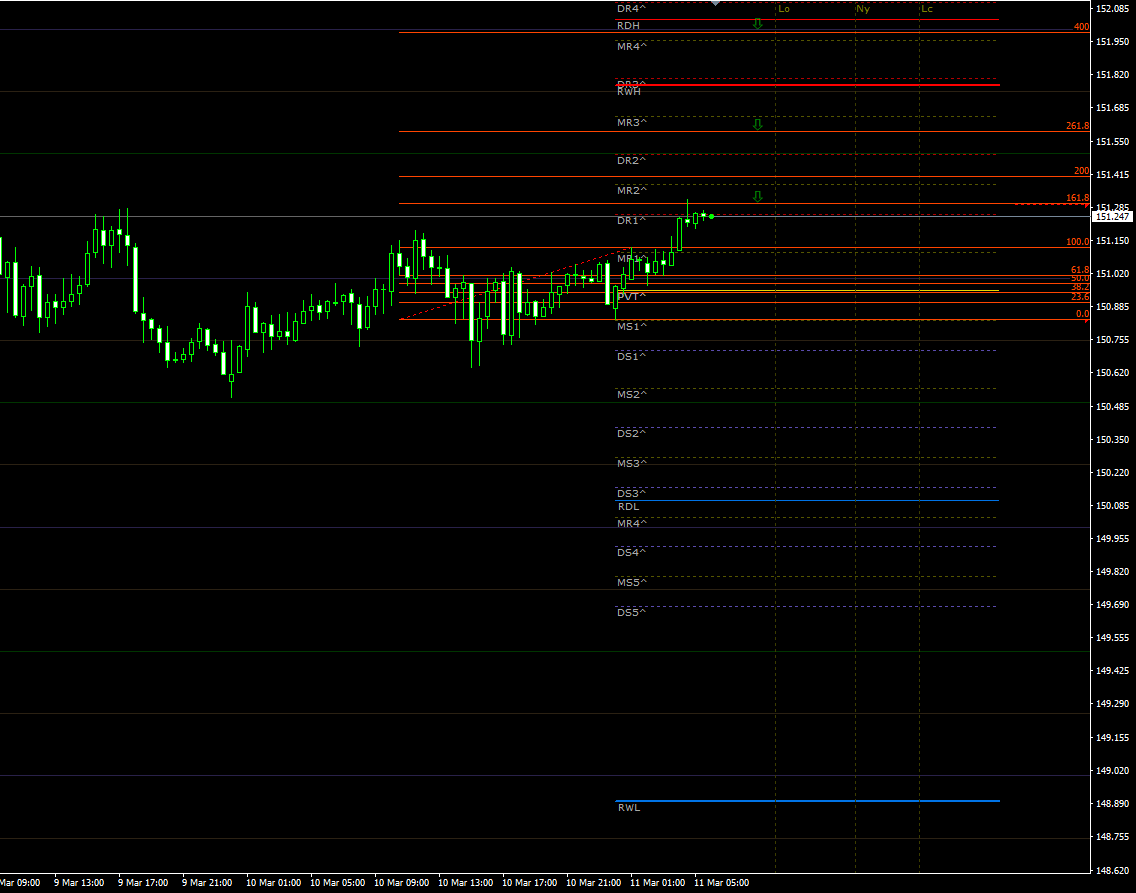This screenshot has width=1136, height=893.
Task: Click the green down arrow below the RDH line
Action: pyautogui.click(x=758, y=23)
